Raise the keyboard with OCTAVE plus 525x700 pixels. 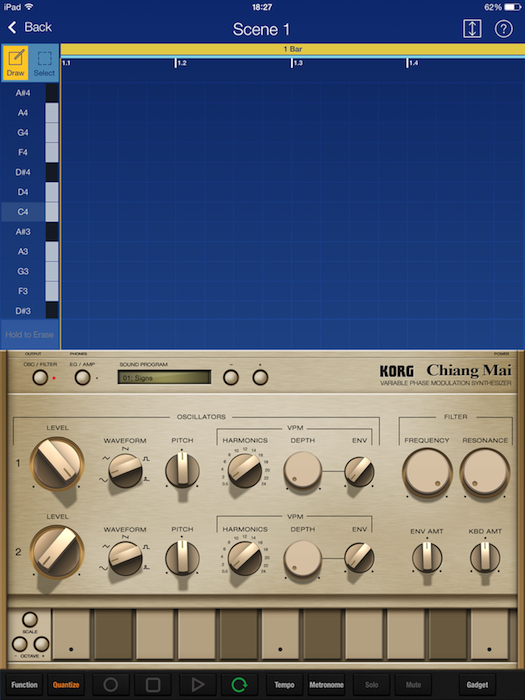pos(42,644)
